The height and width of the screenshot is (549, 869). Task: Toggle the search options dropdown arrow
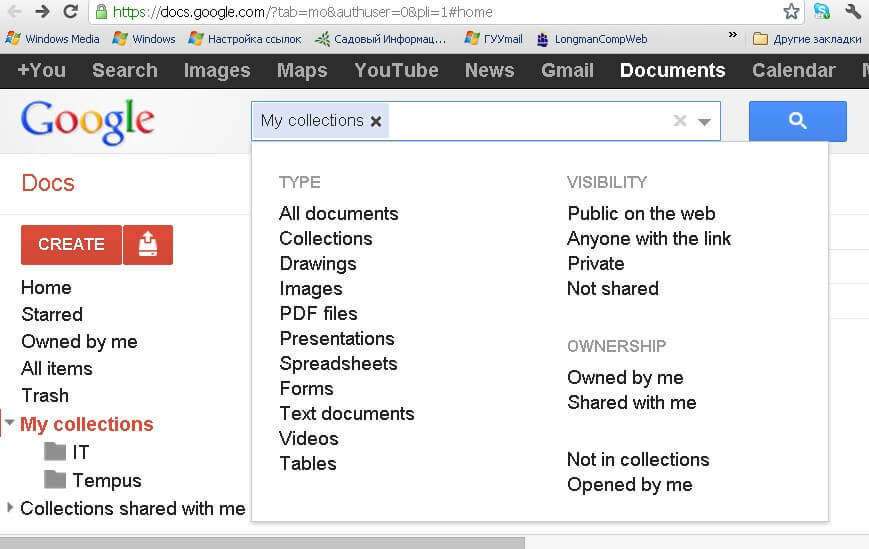coord(704,121)
